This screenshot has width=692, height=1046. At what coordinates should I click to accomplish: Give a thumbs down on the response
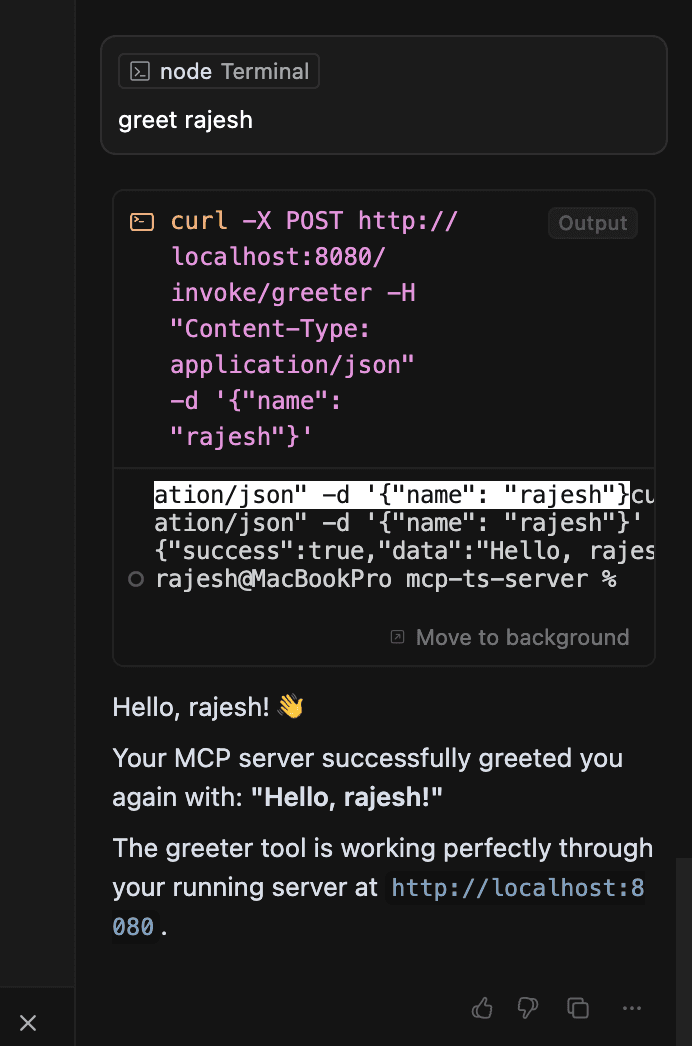(x=527, y=1008)
